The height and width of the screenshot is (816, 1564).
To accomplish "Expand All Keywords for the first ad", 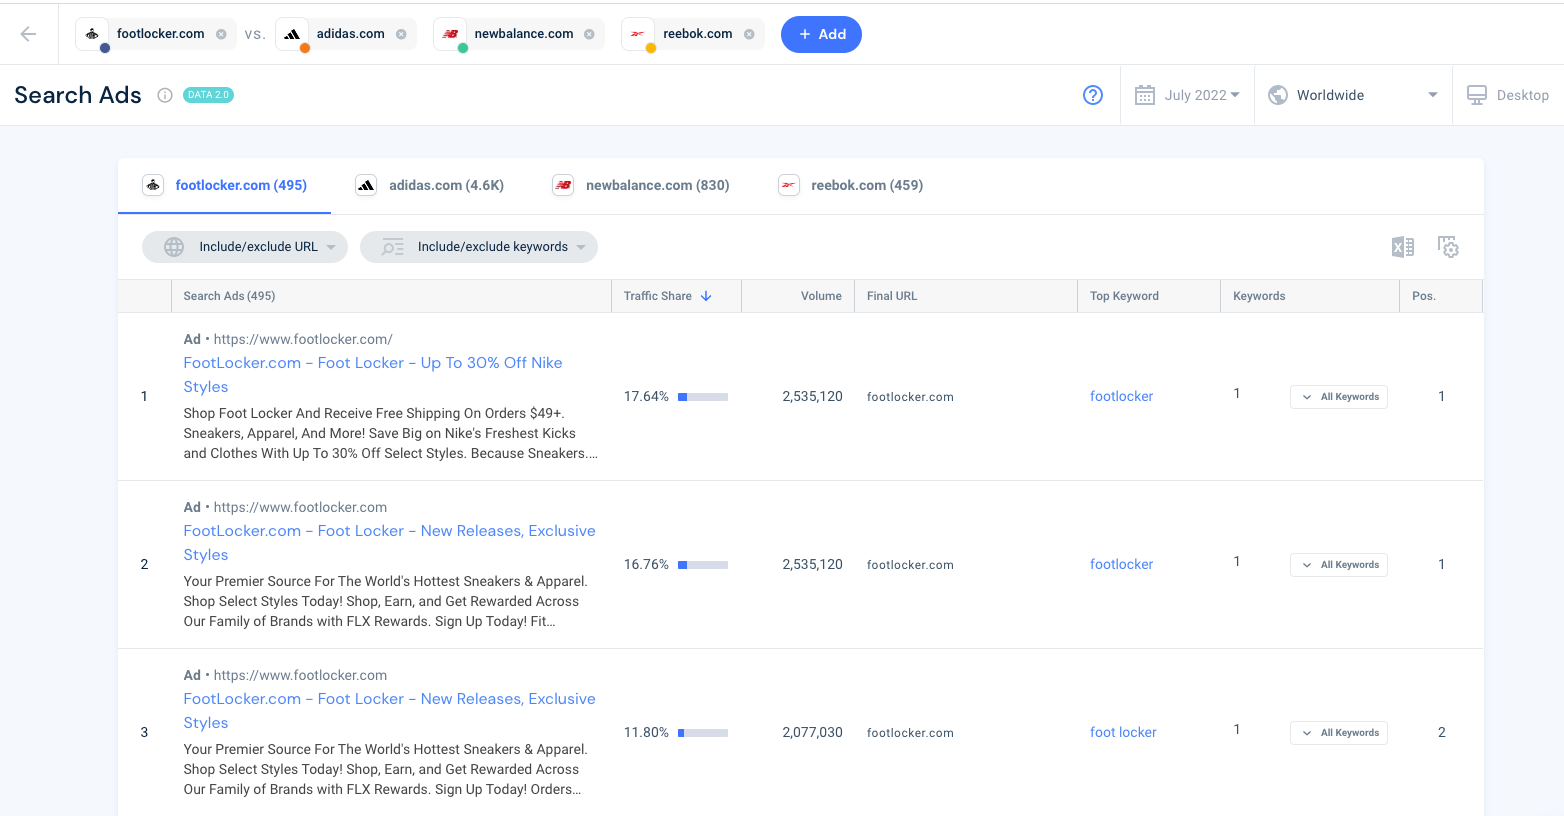I will 1338,397.
